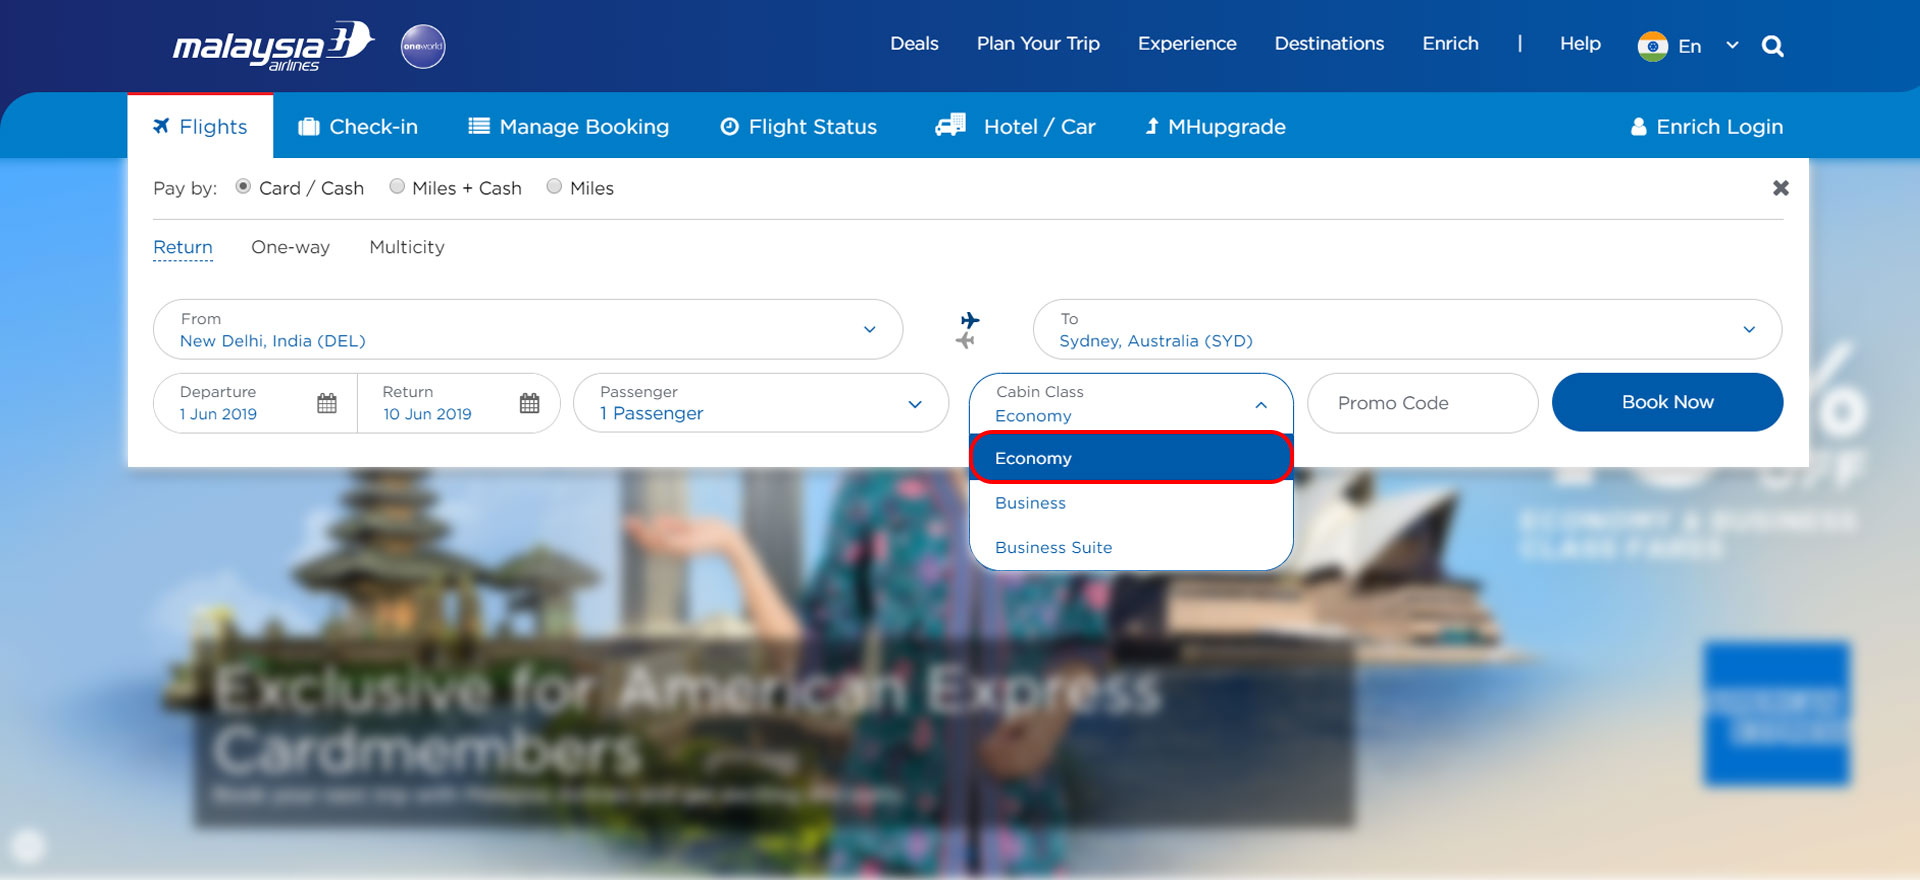1920x880 pixels.
Task: Switch to the Check-in tab
Action: click(x=358, y=127)
